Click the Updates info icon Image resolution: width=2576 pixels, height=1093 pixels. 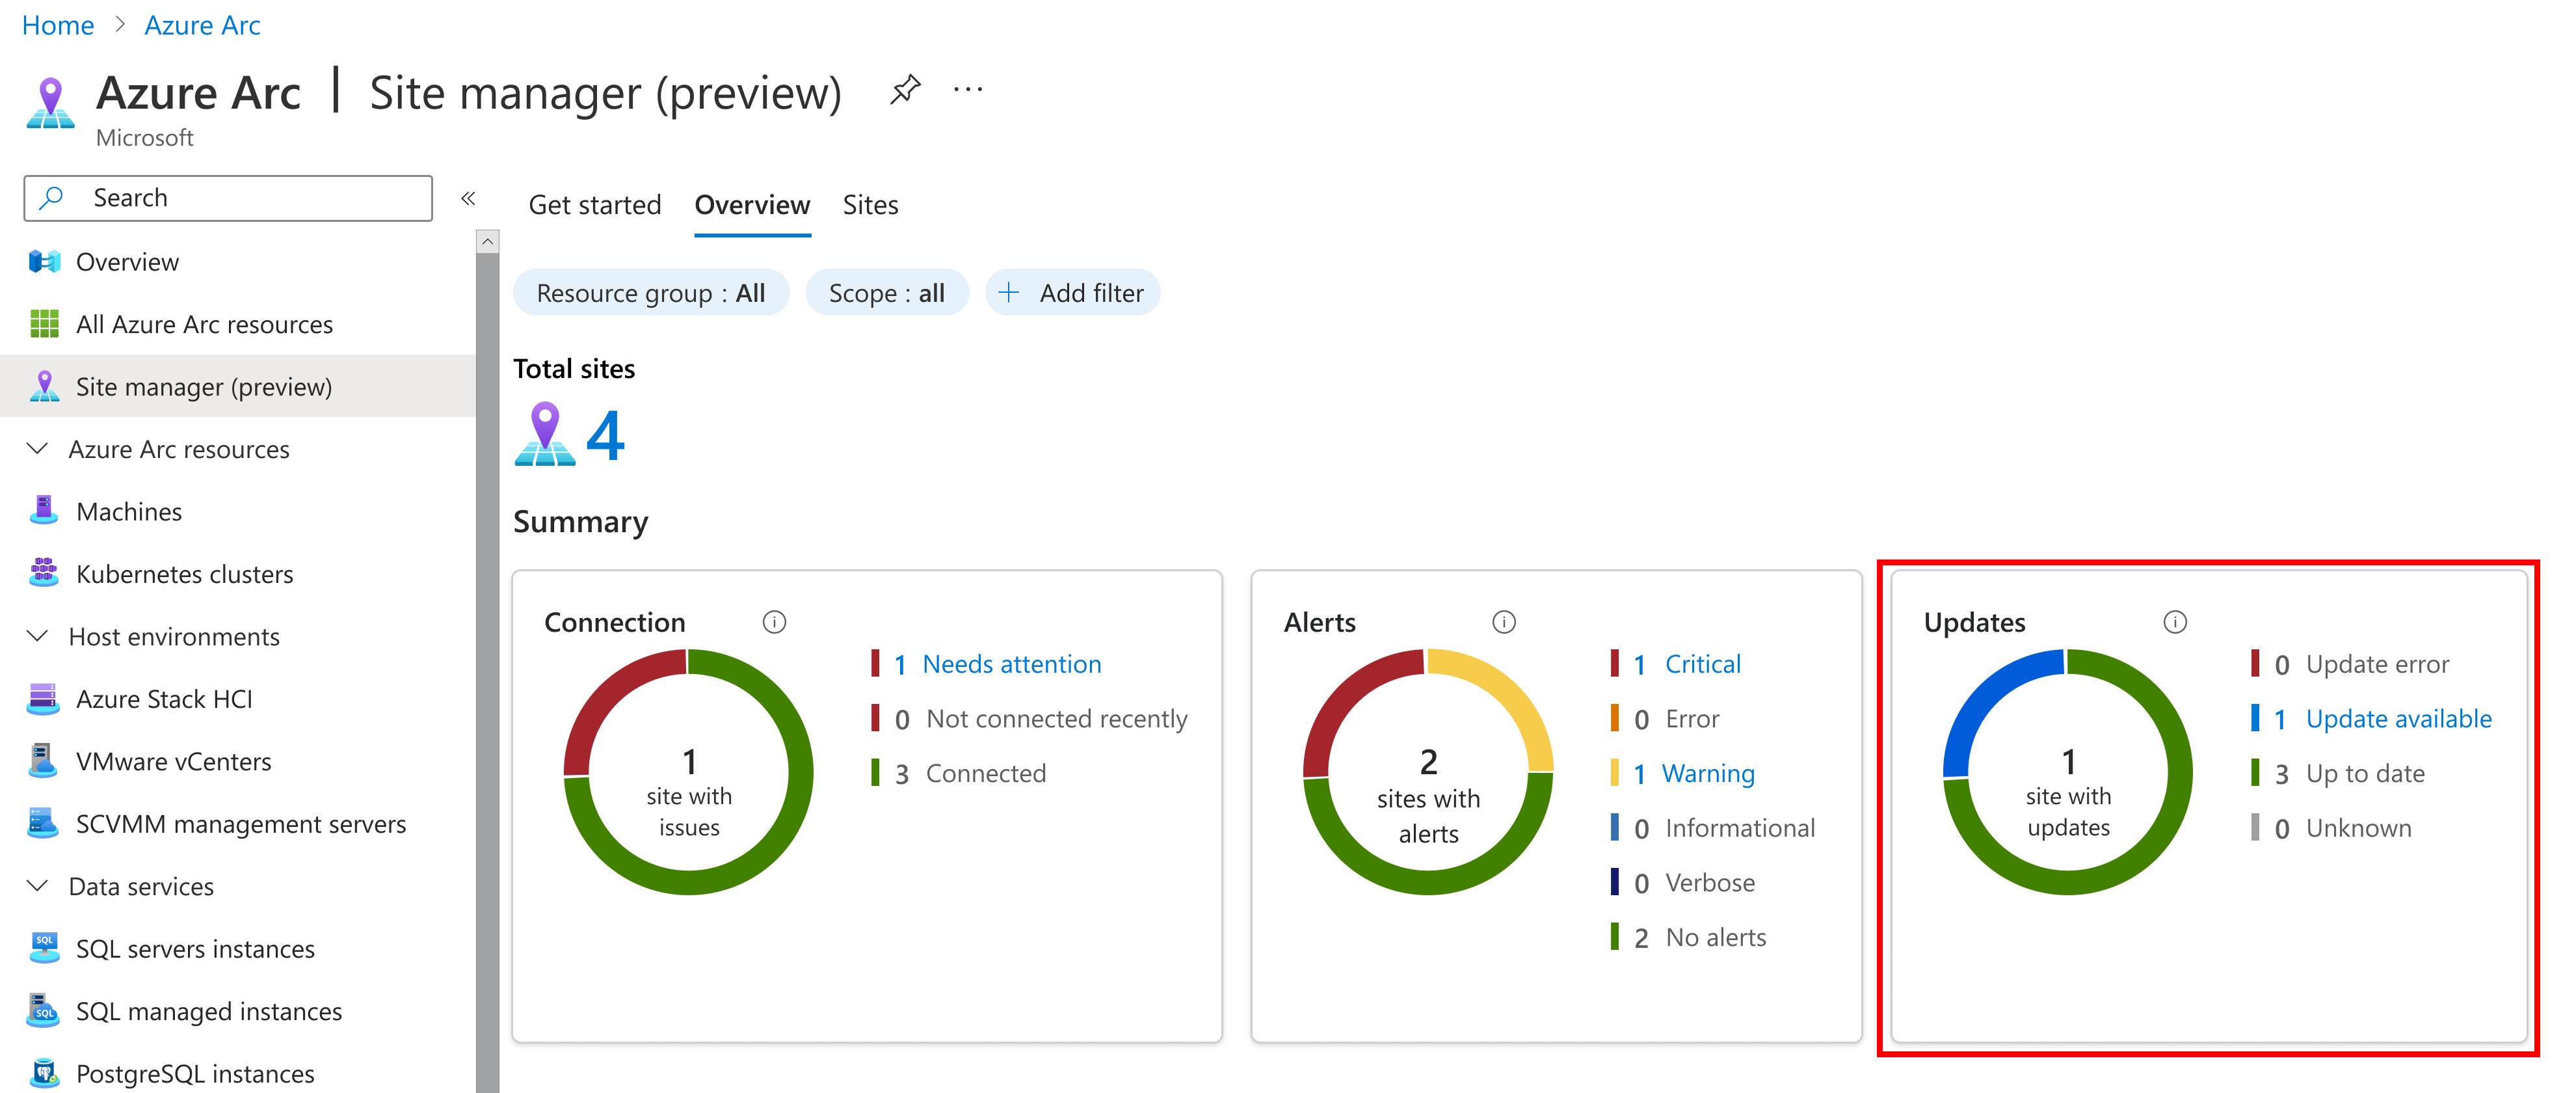point(2174,622)
